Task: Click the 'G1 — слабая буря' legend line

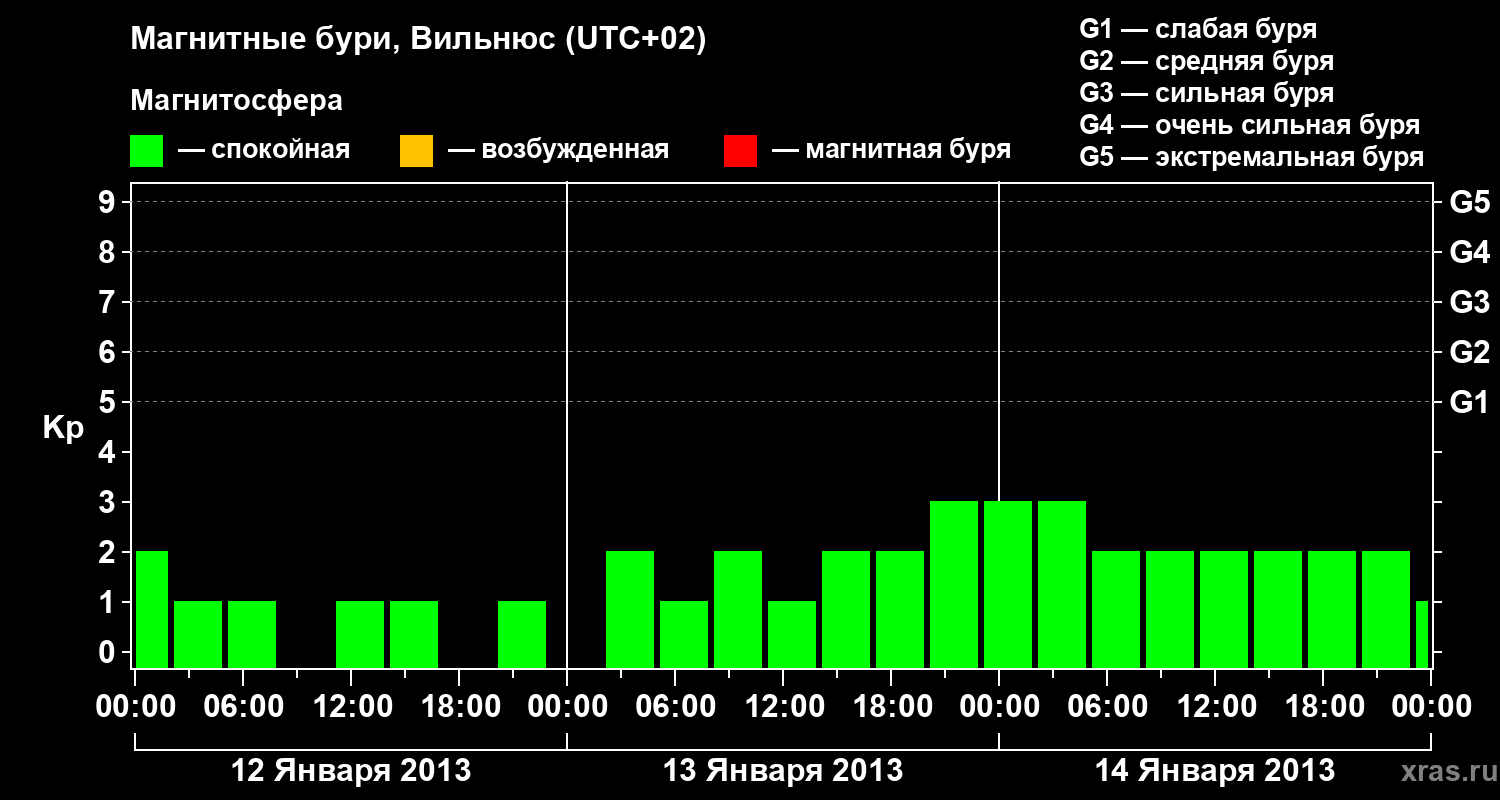Action: point(1198,29)
